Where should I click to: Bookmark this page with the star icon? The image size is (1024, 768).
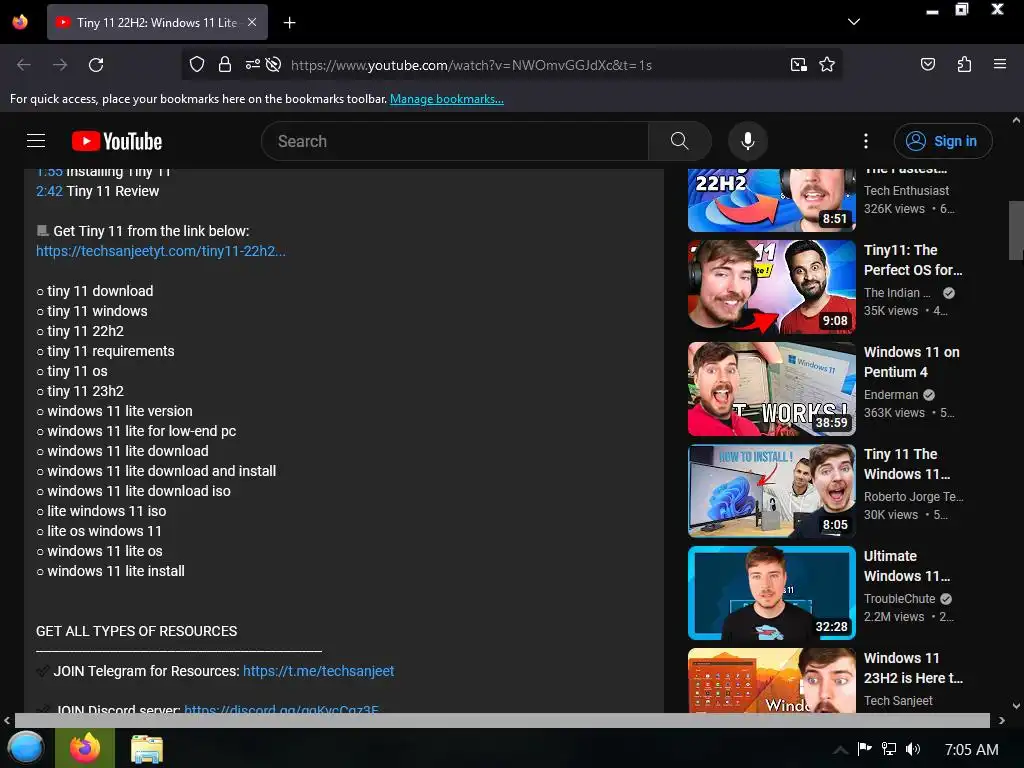(827, 65)
